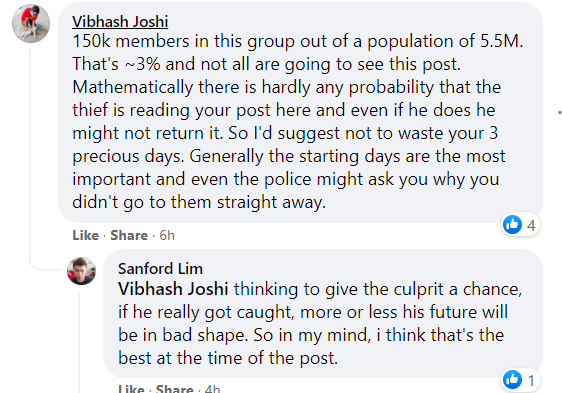Share Sanford Lim's reply

pyautogui.click(x=175, y=389)
